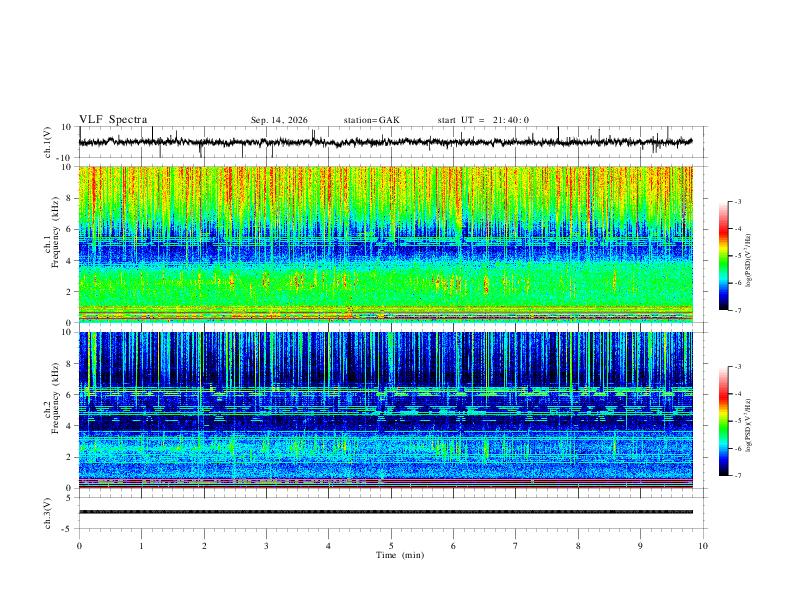Click the ch.3(V) waveform trace
Screen dimensions: 792x612
point(385,512)
